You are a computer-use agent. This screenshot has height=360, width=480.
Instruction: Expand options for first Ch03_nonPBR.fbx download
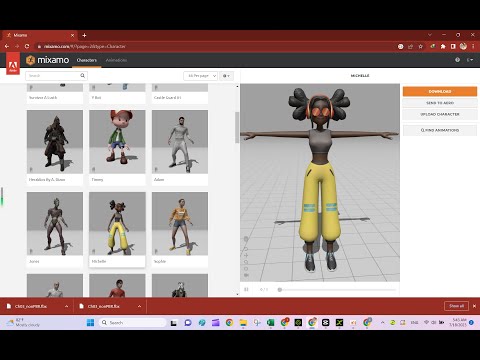tap(66, 306)
